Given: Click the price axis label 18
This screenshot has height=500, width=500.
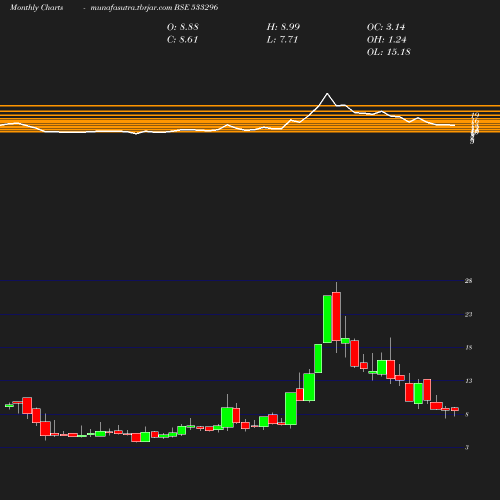Looking at the screenshot, I should point(469,348).
